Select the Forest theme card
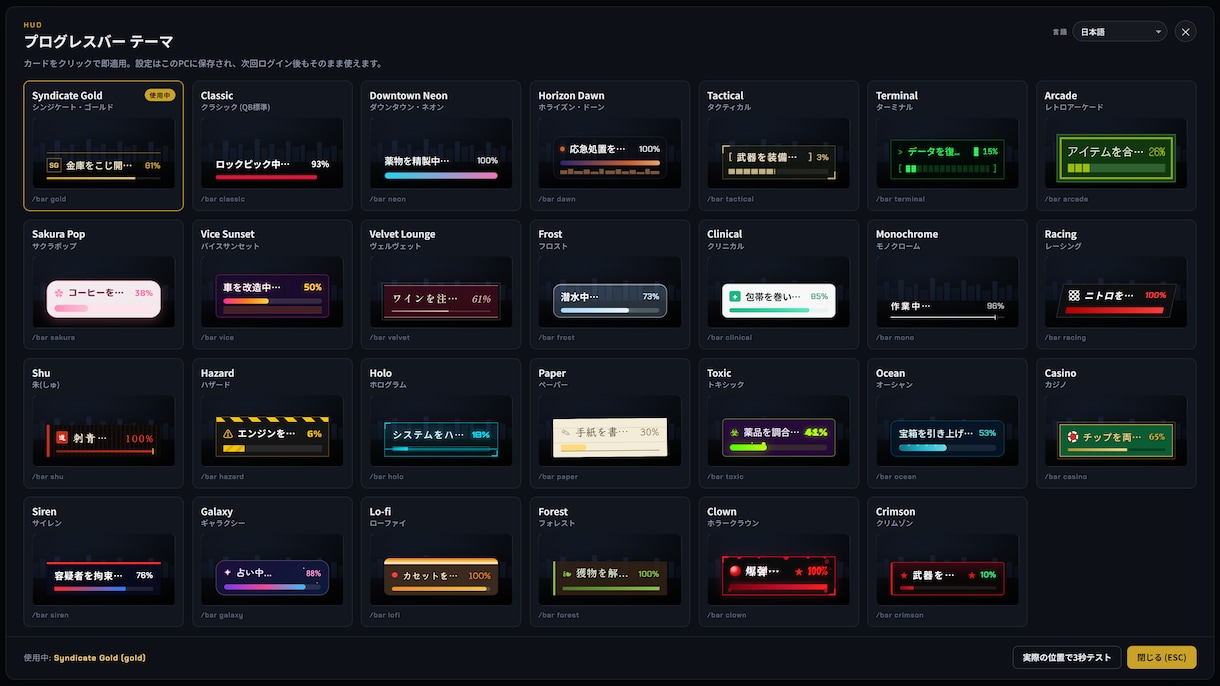The width and height of the screenshot is (1220, 686). 610,562
